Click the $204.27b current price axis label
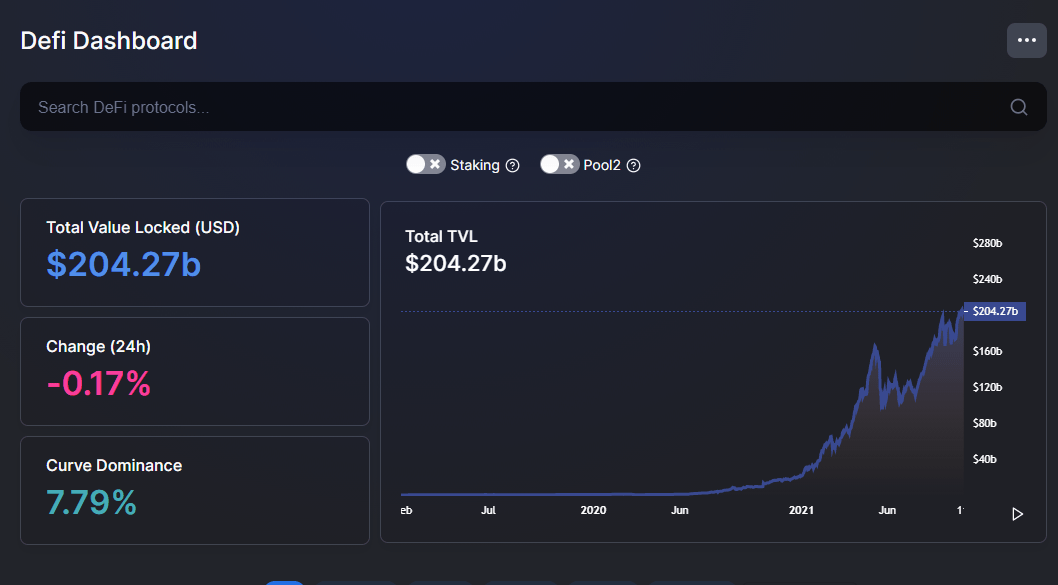1058x585 pixels. 994,311
